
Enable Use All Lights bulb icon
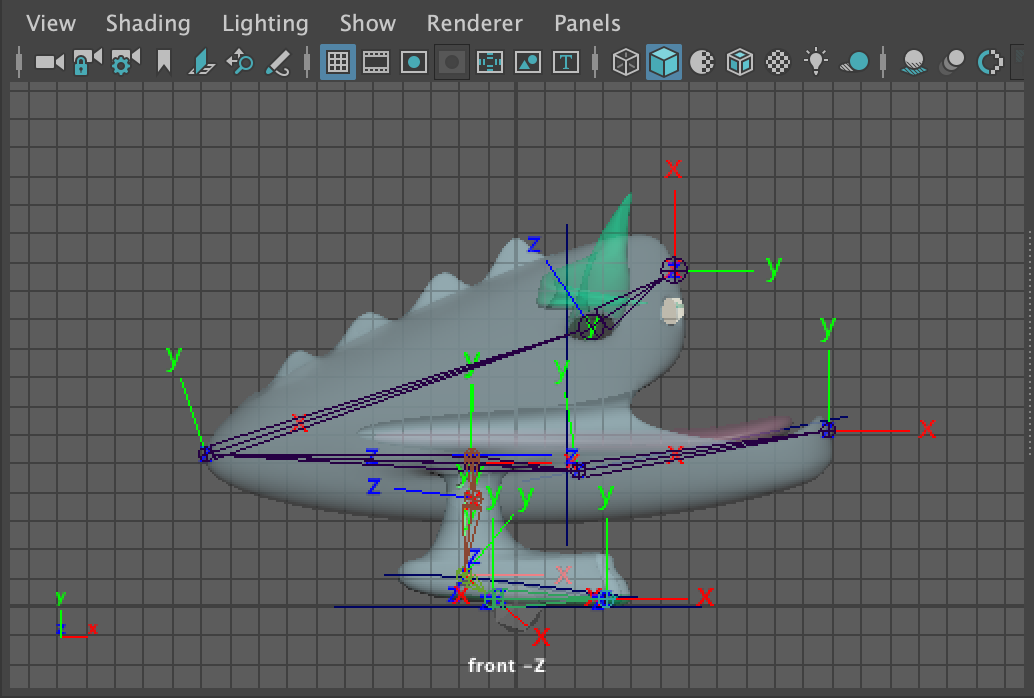816,61
